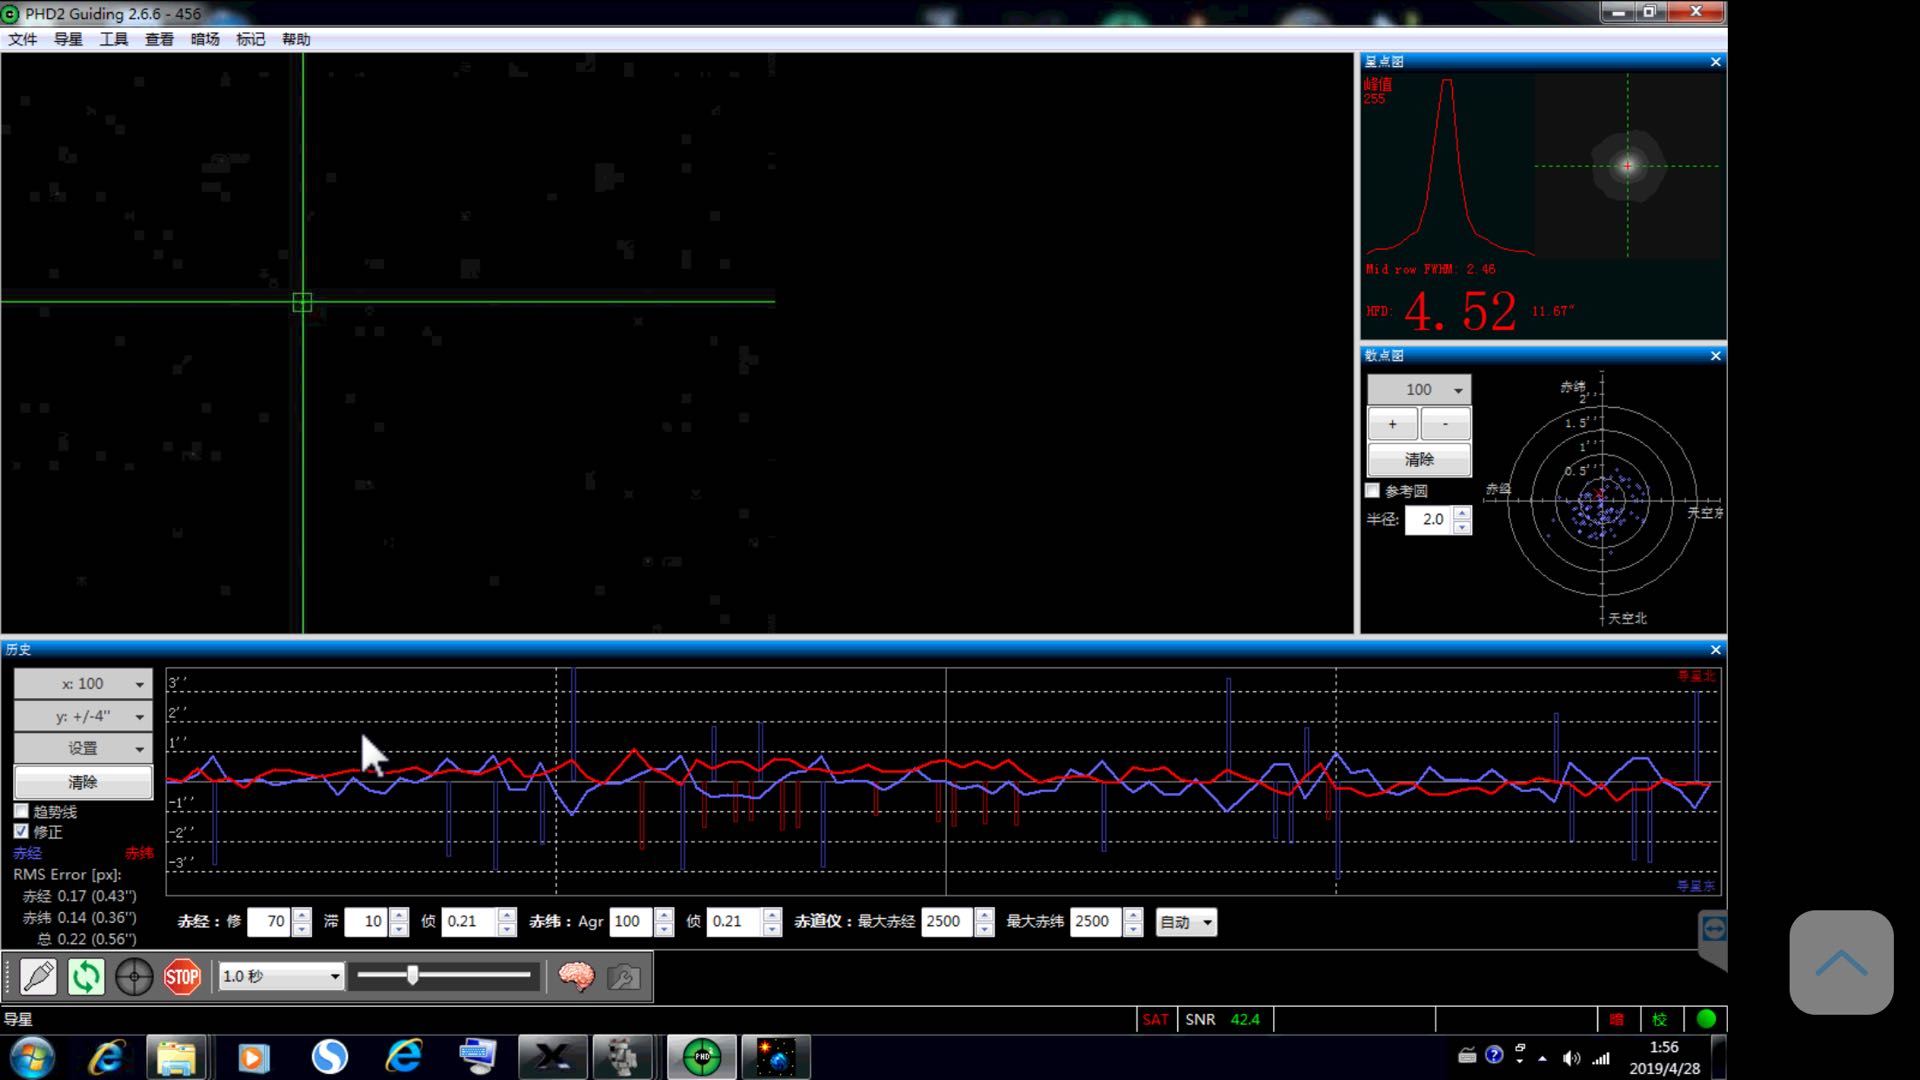
Task: Click 清除 clear button in target panel
Action: tap(1419, 459)
